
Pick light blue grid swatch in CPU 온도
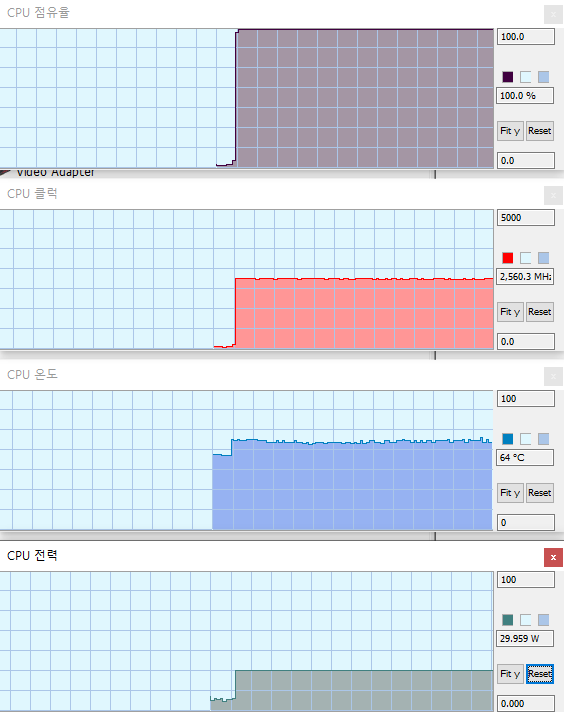pos(544,439)
